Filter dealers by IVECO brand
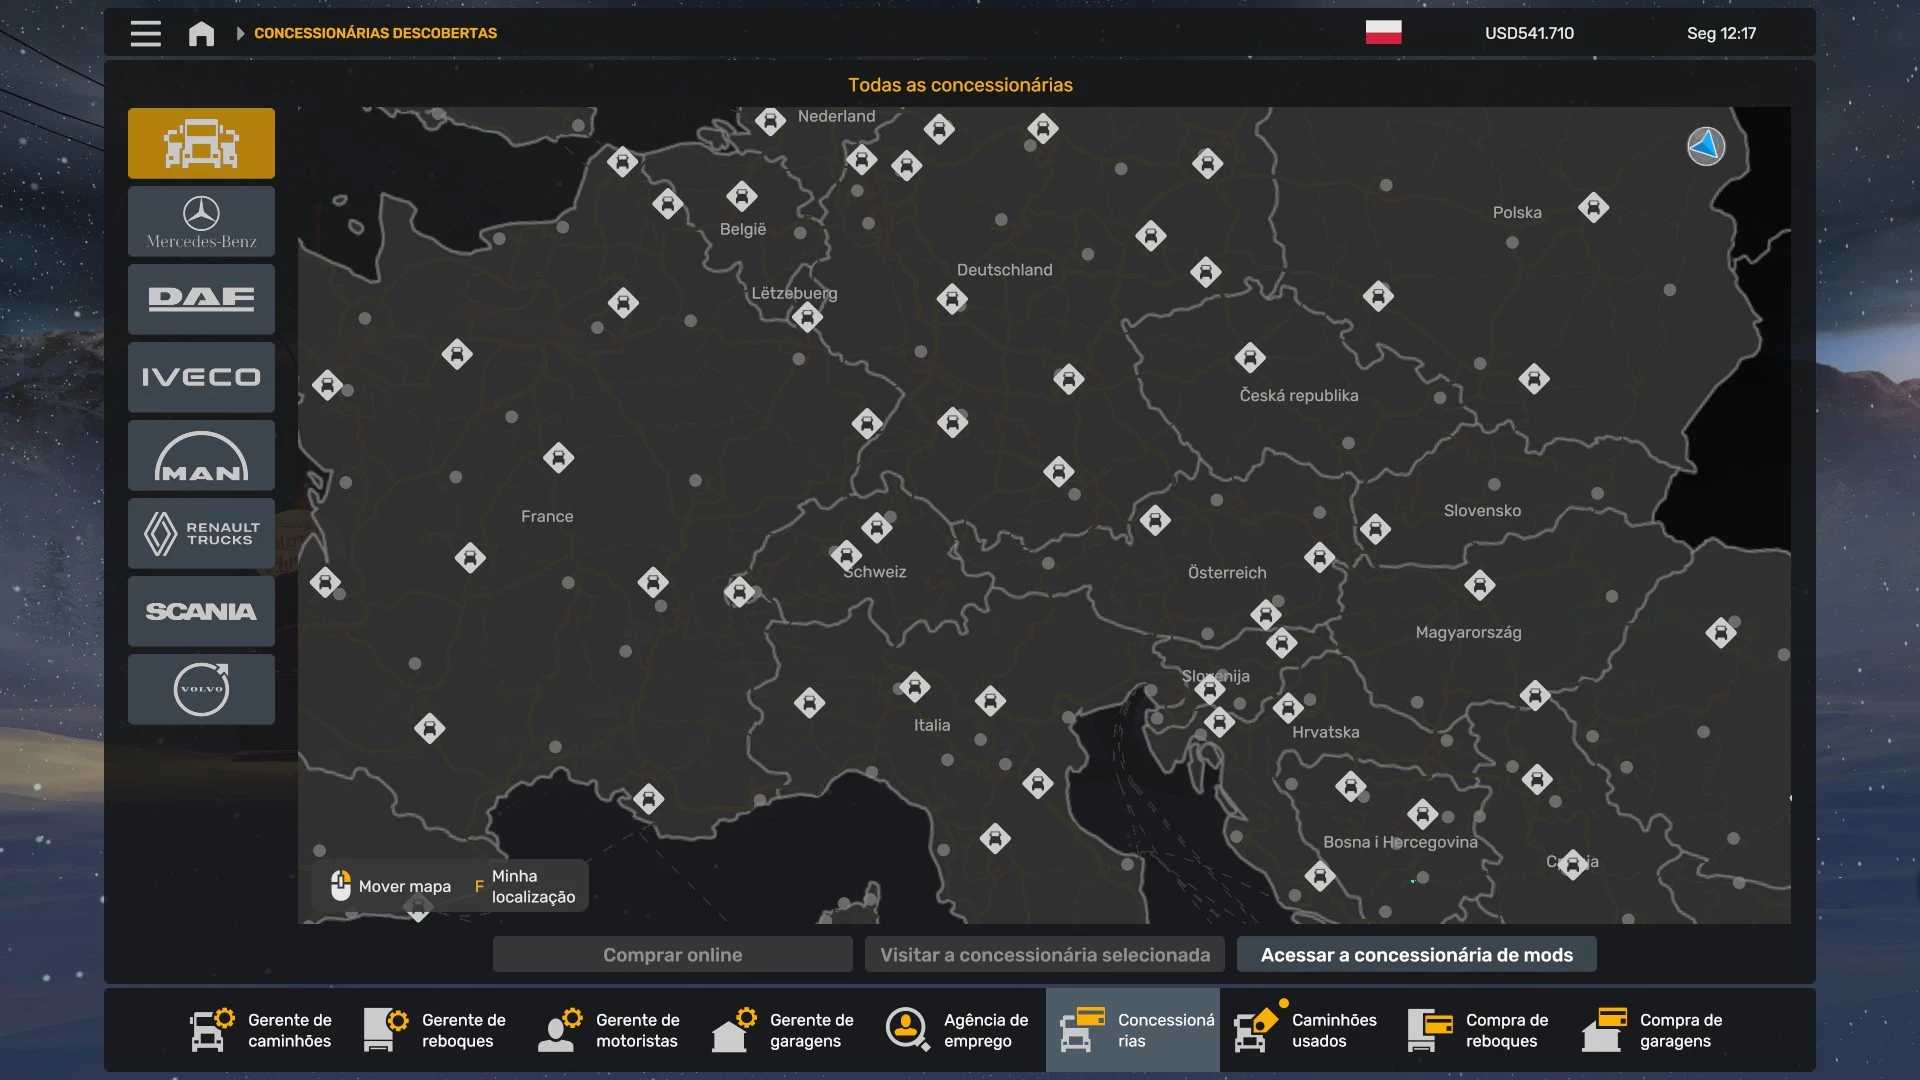This screenshot has height=1080, width=1920. [x=201, y=377]
